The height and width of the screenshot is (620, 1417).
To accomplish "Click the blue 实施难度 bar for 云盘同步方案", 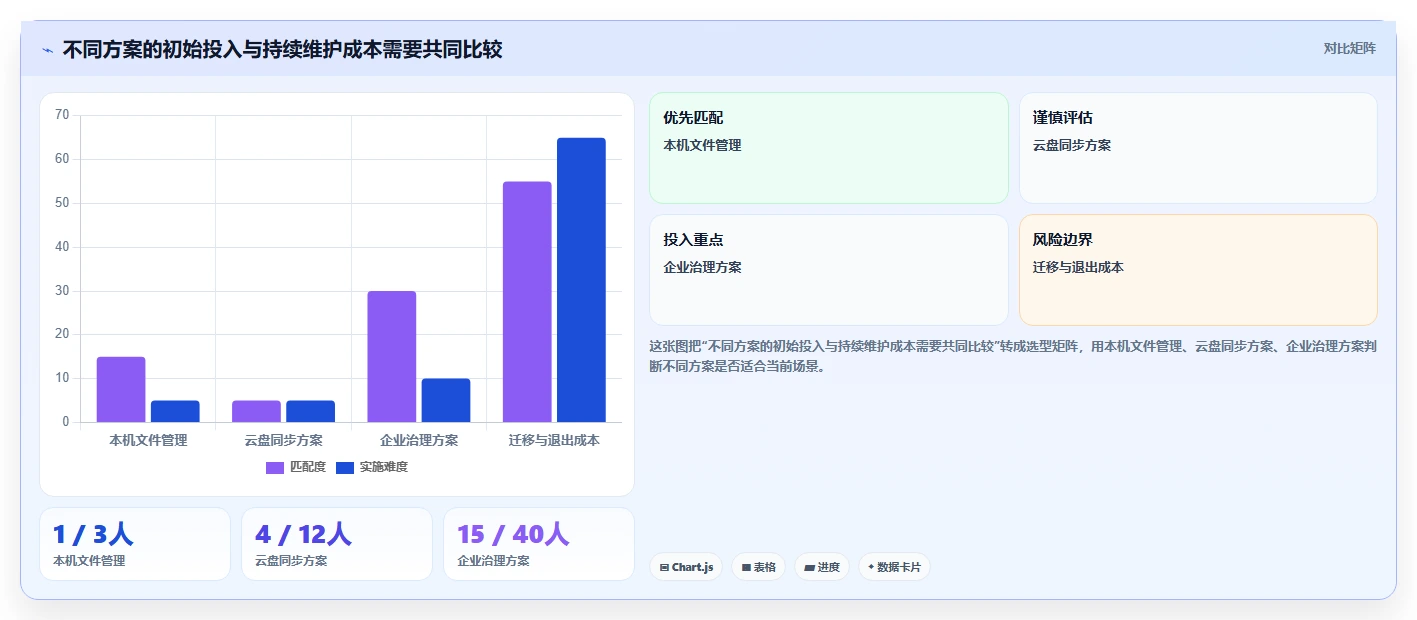I will point(310,411).
